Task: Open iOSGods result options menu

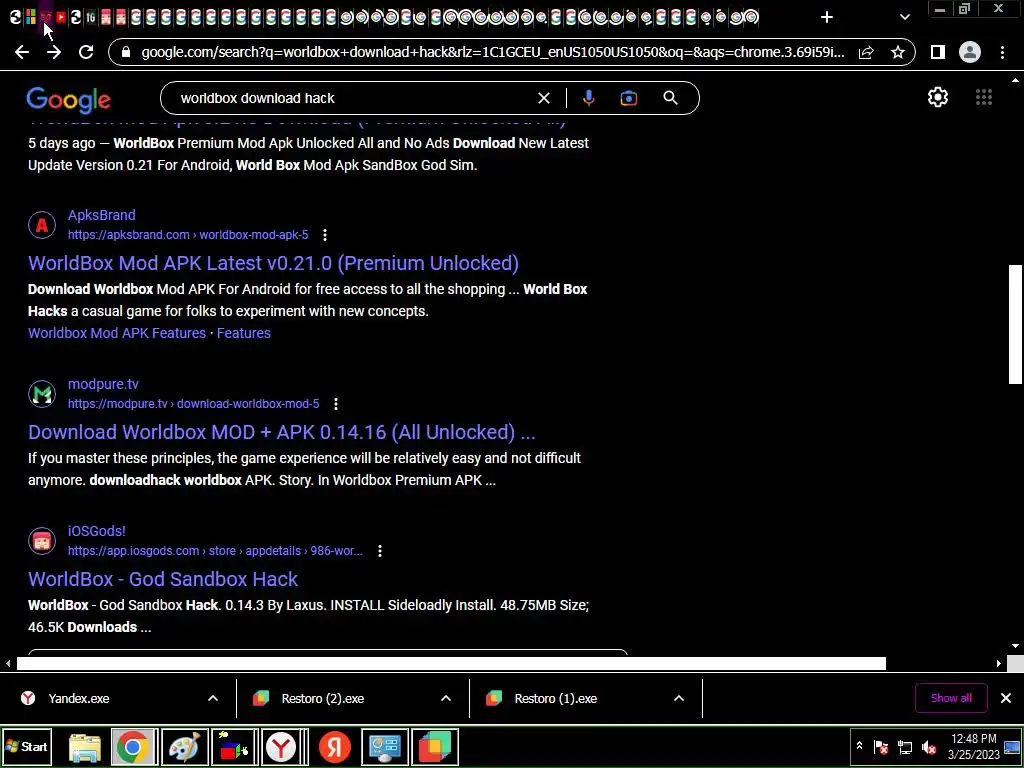Action: click(379, 551)
